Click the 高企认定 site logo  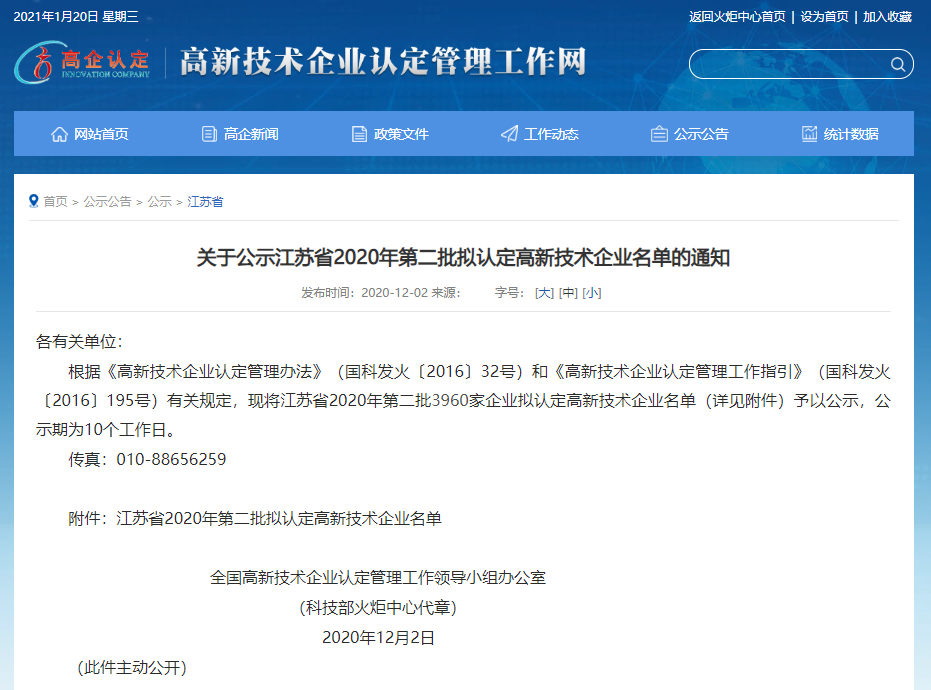(83, 63)
